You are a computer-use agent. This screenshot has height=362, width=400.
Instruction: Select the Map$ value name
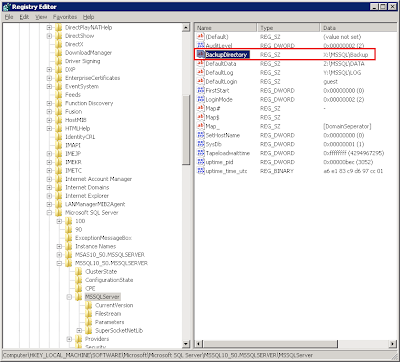pyautogui.click(x=212, y=117)
